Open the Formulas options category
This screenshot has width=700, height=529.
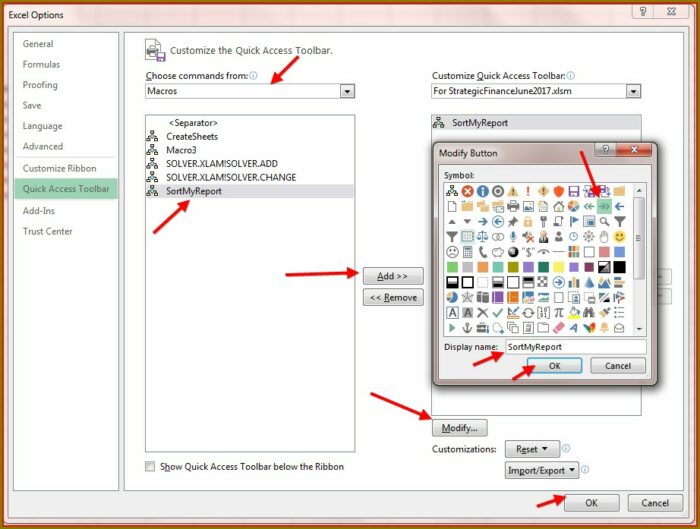click(x=41, y=64)
